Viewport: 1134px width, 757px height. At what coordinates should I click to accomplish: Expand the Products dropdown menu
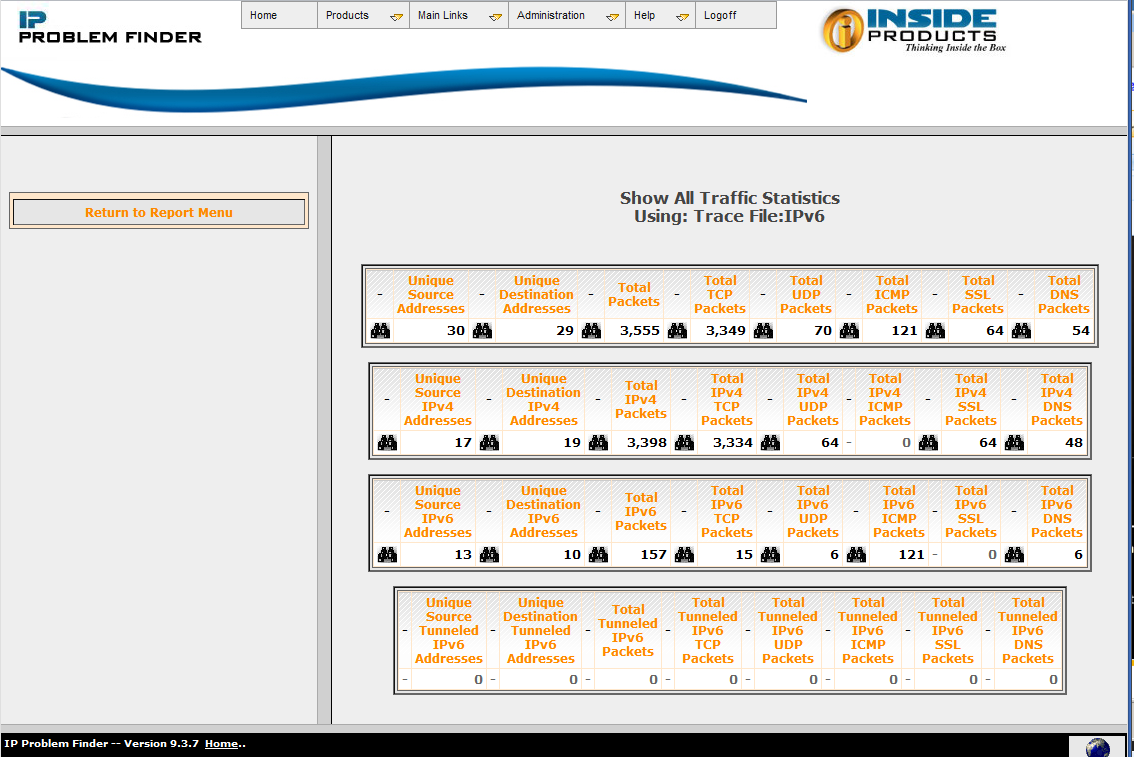pyautogui.click(x=363, y=16)
